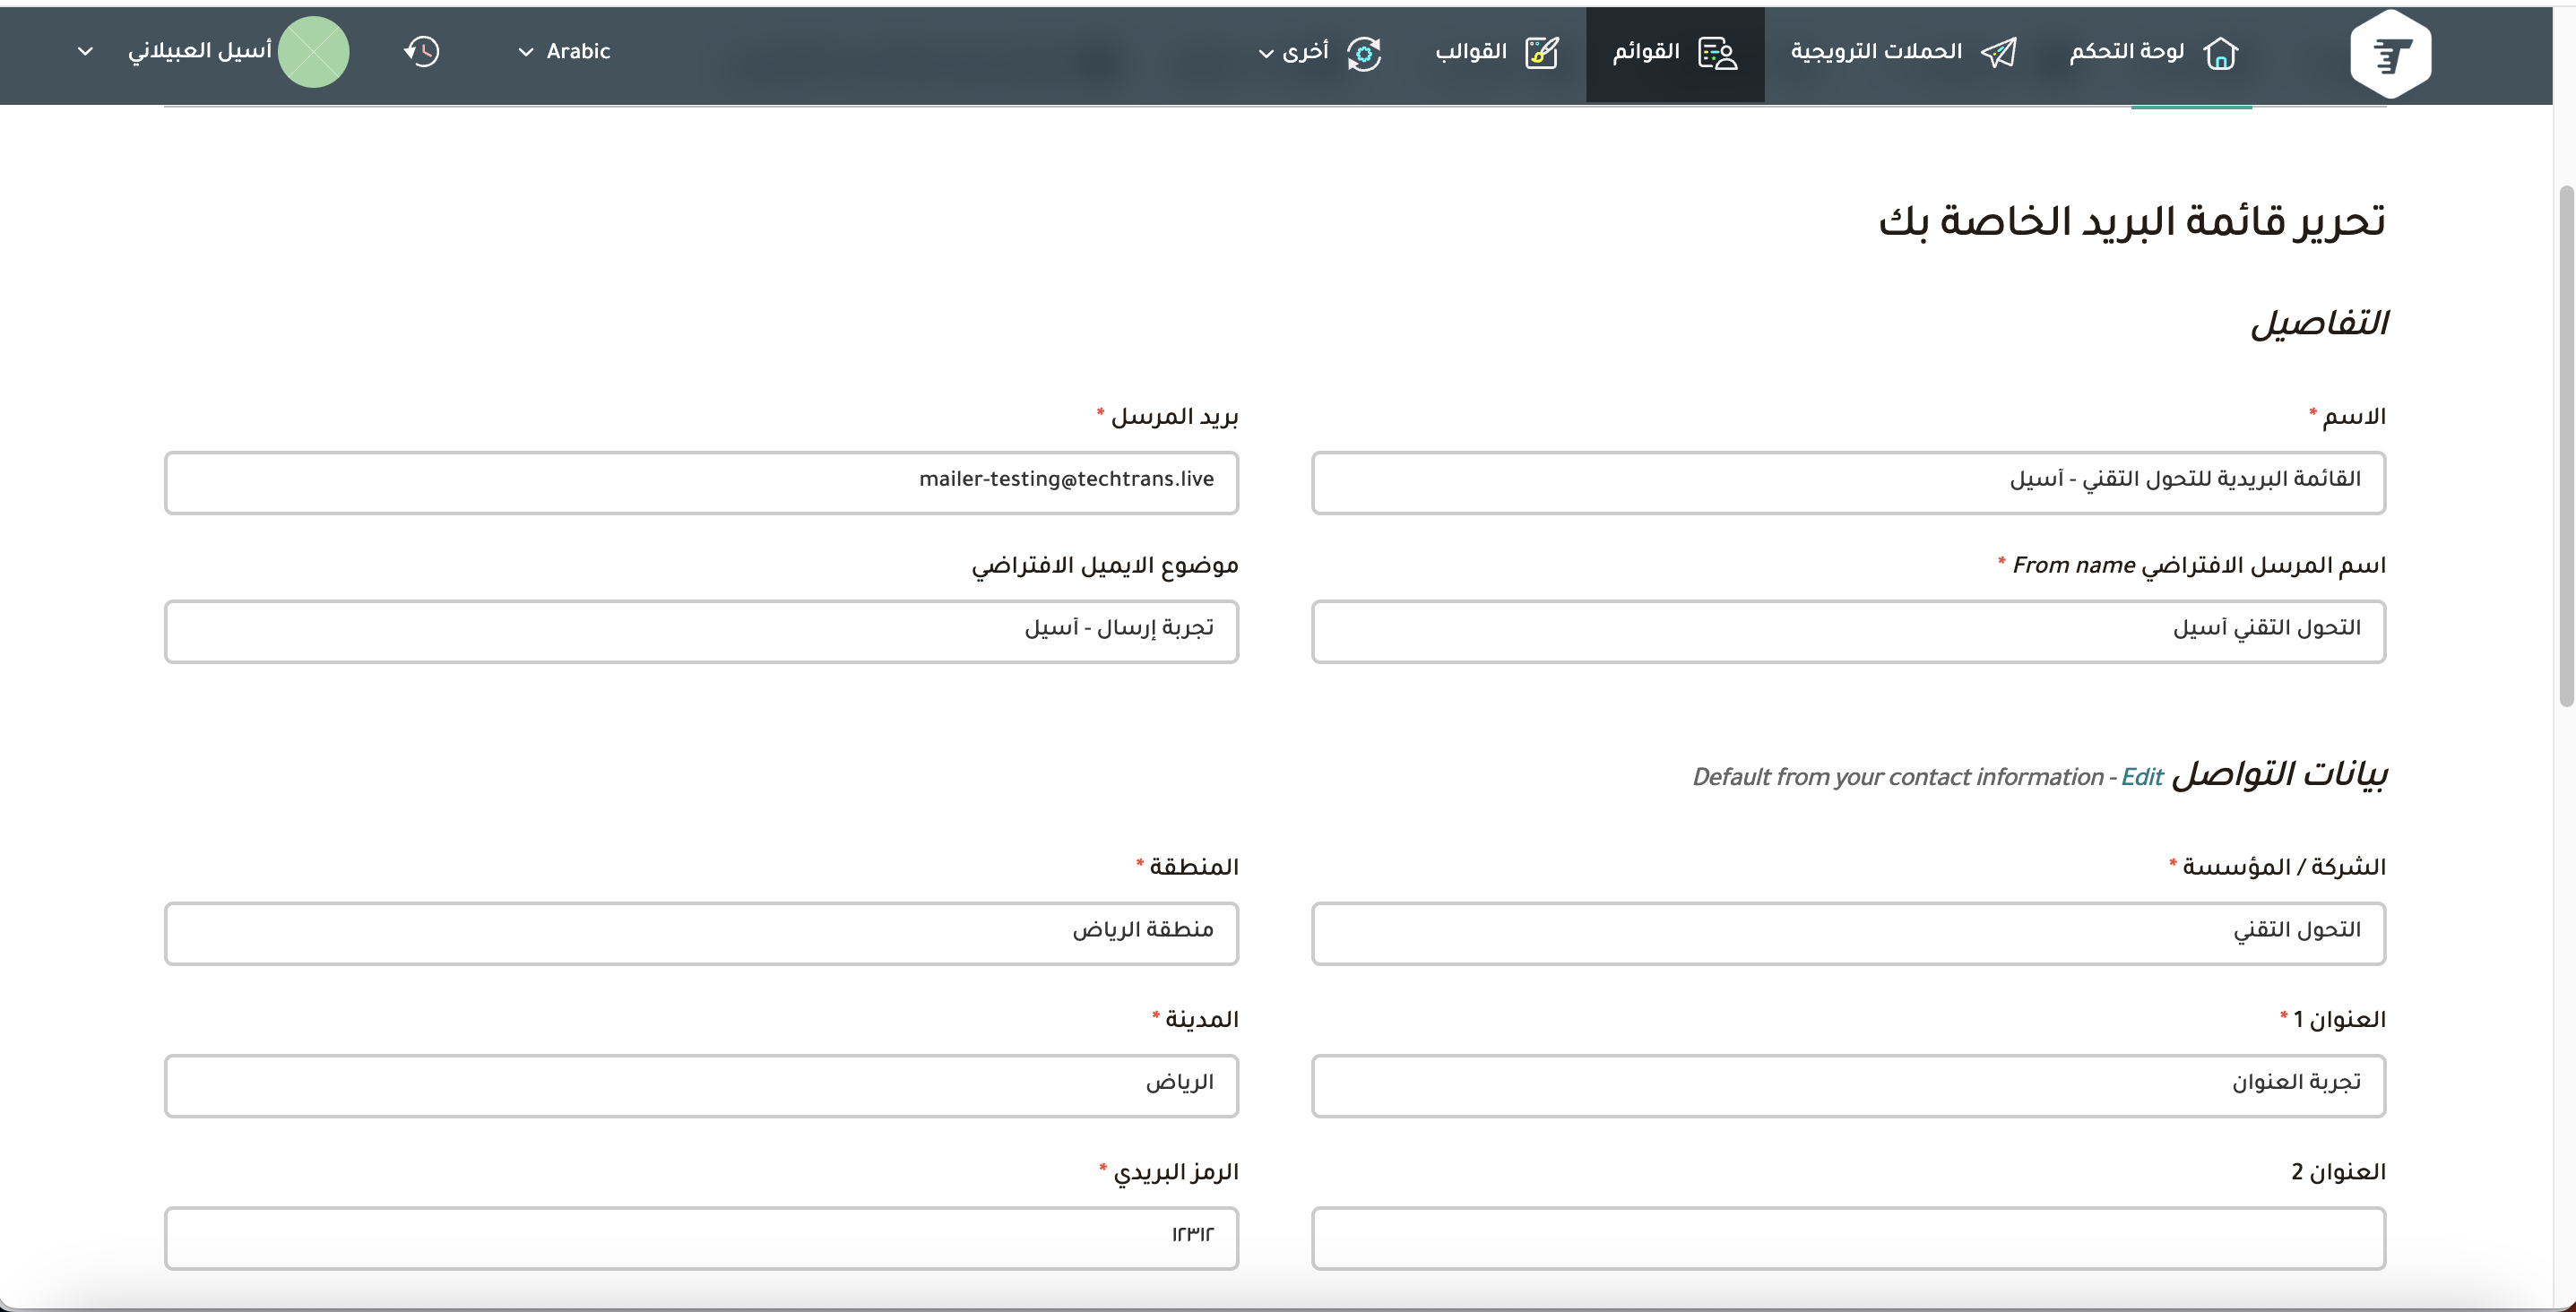Open the الحملات الترويجية menu item
The height and width of the screenshot is (1312, 2576).
(x=1876, y=51)
